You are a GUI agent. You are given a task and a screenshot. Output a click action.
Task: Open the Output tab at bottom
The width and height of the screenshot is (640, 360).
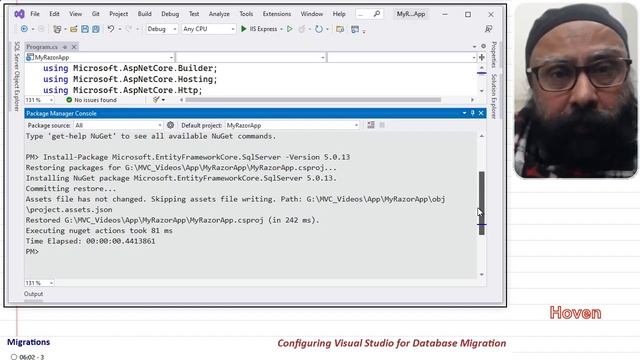(33, 294)
